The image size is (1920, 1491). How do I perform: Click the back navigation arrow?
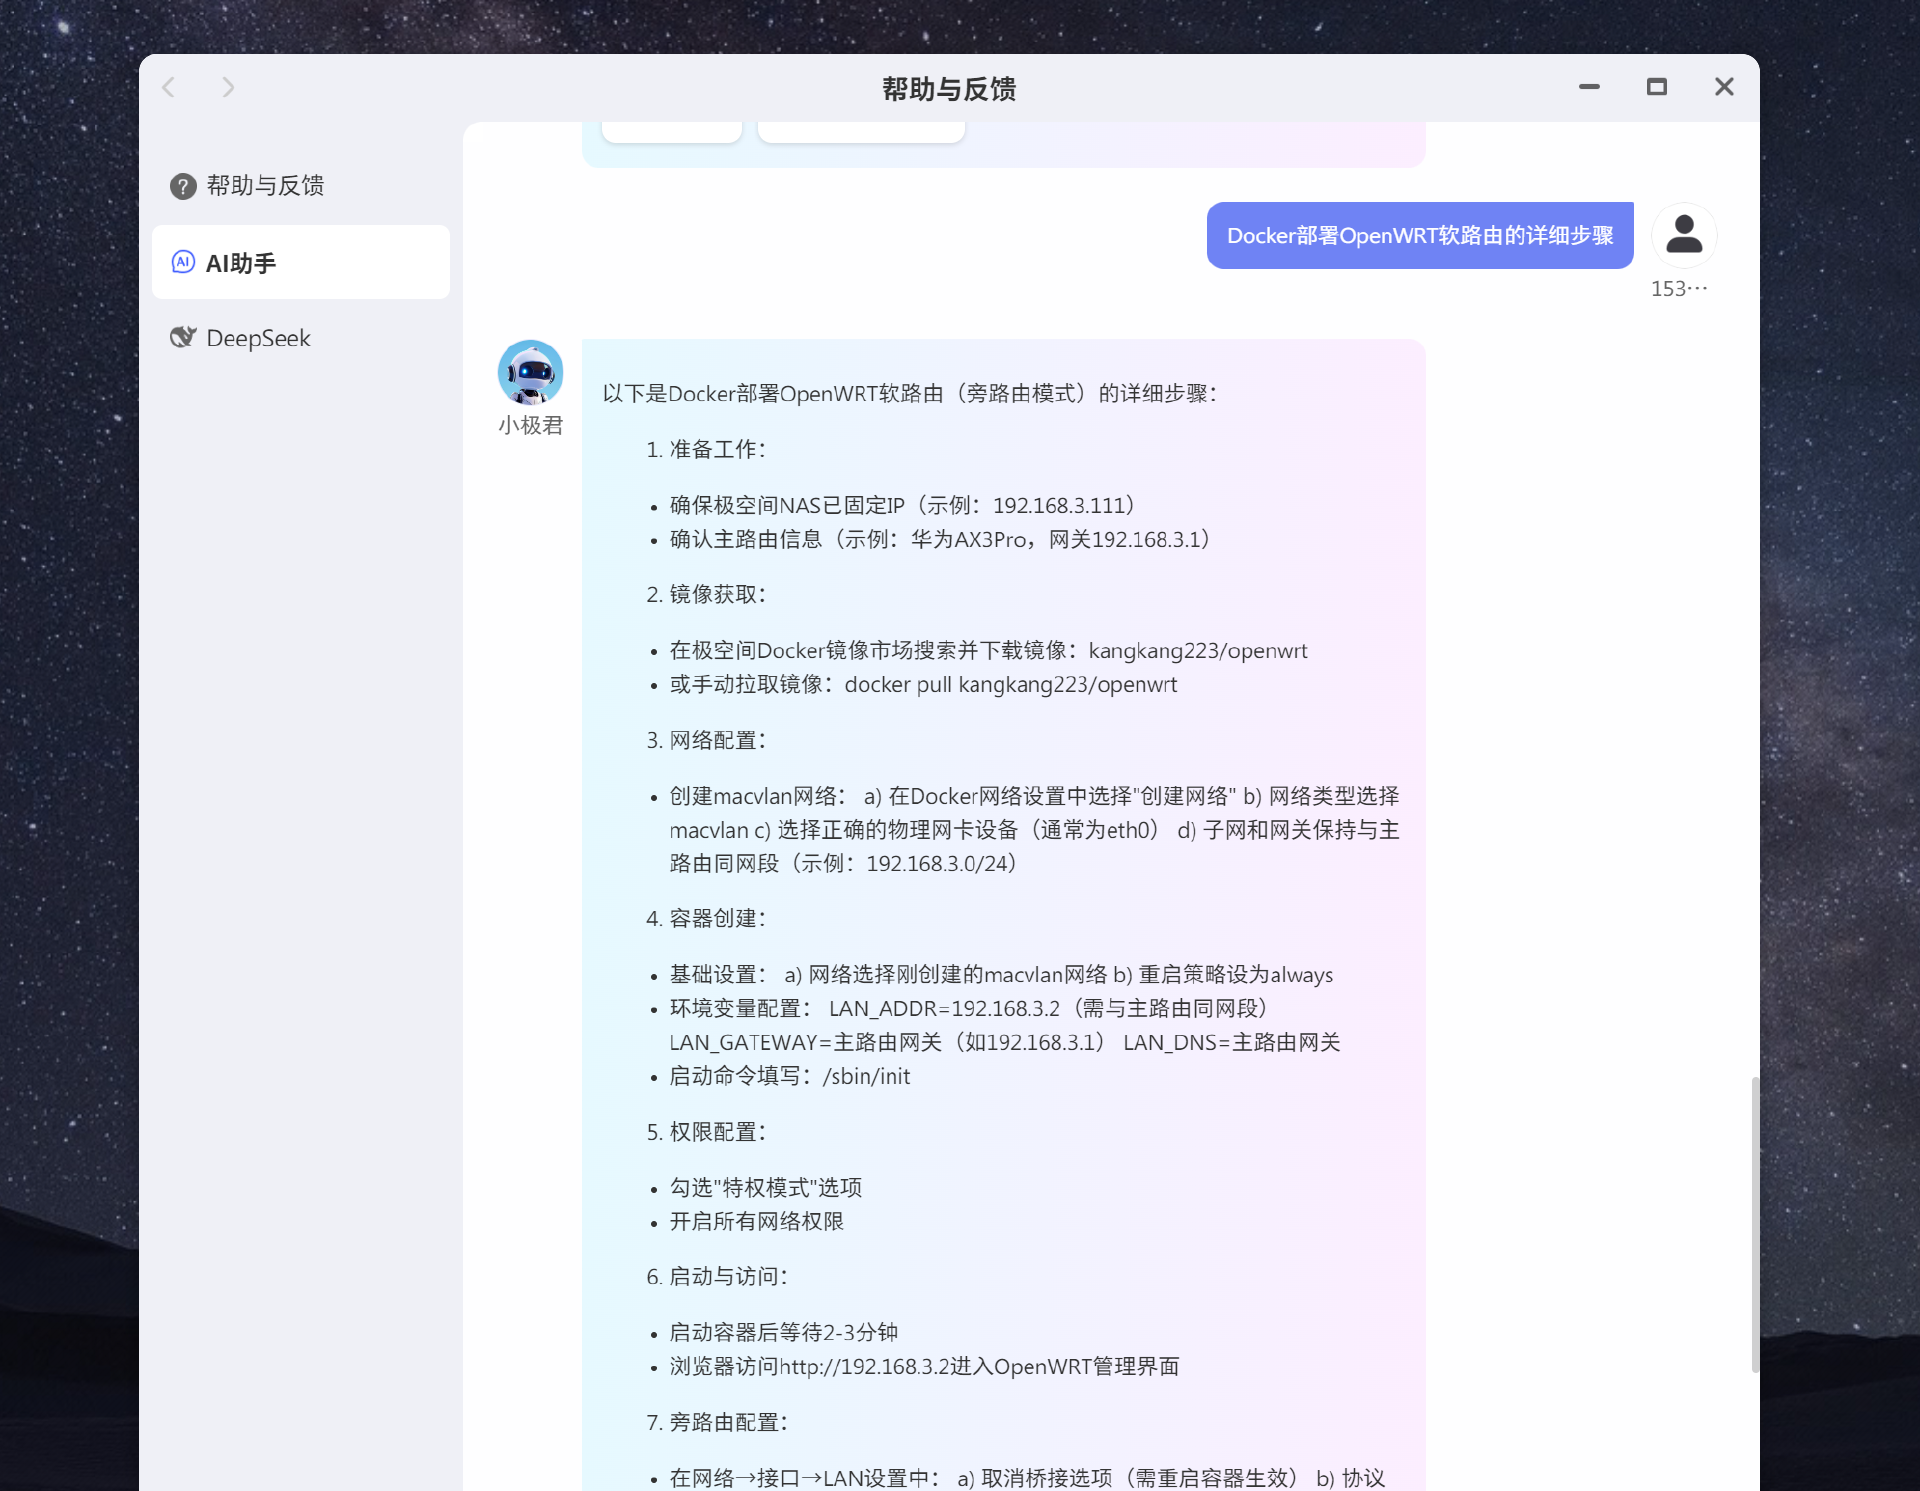[169, 88]
